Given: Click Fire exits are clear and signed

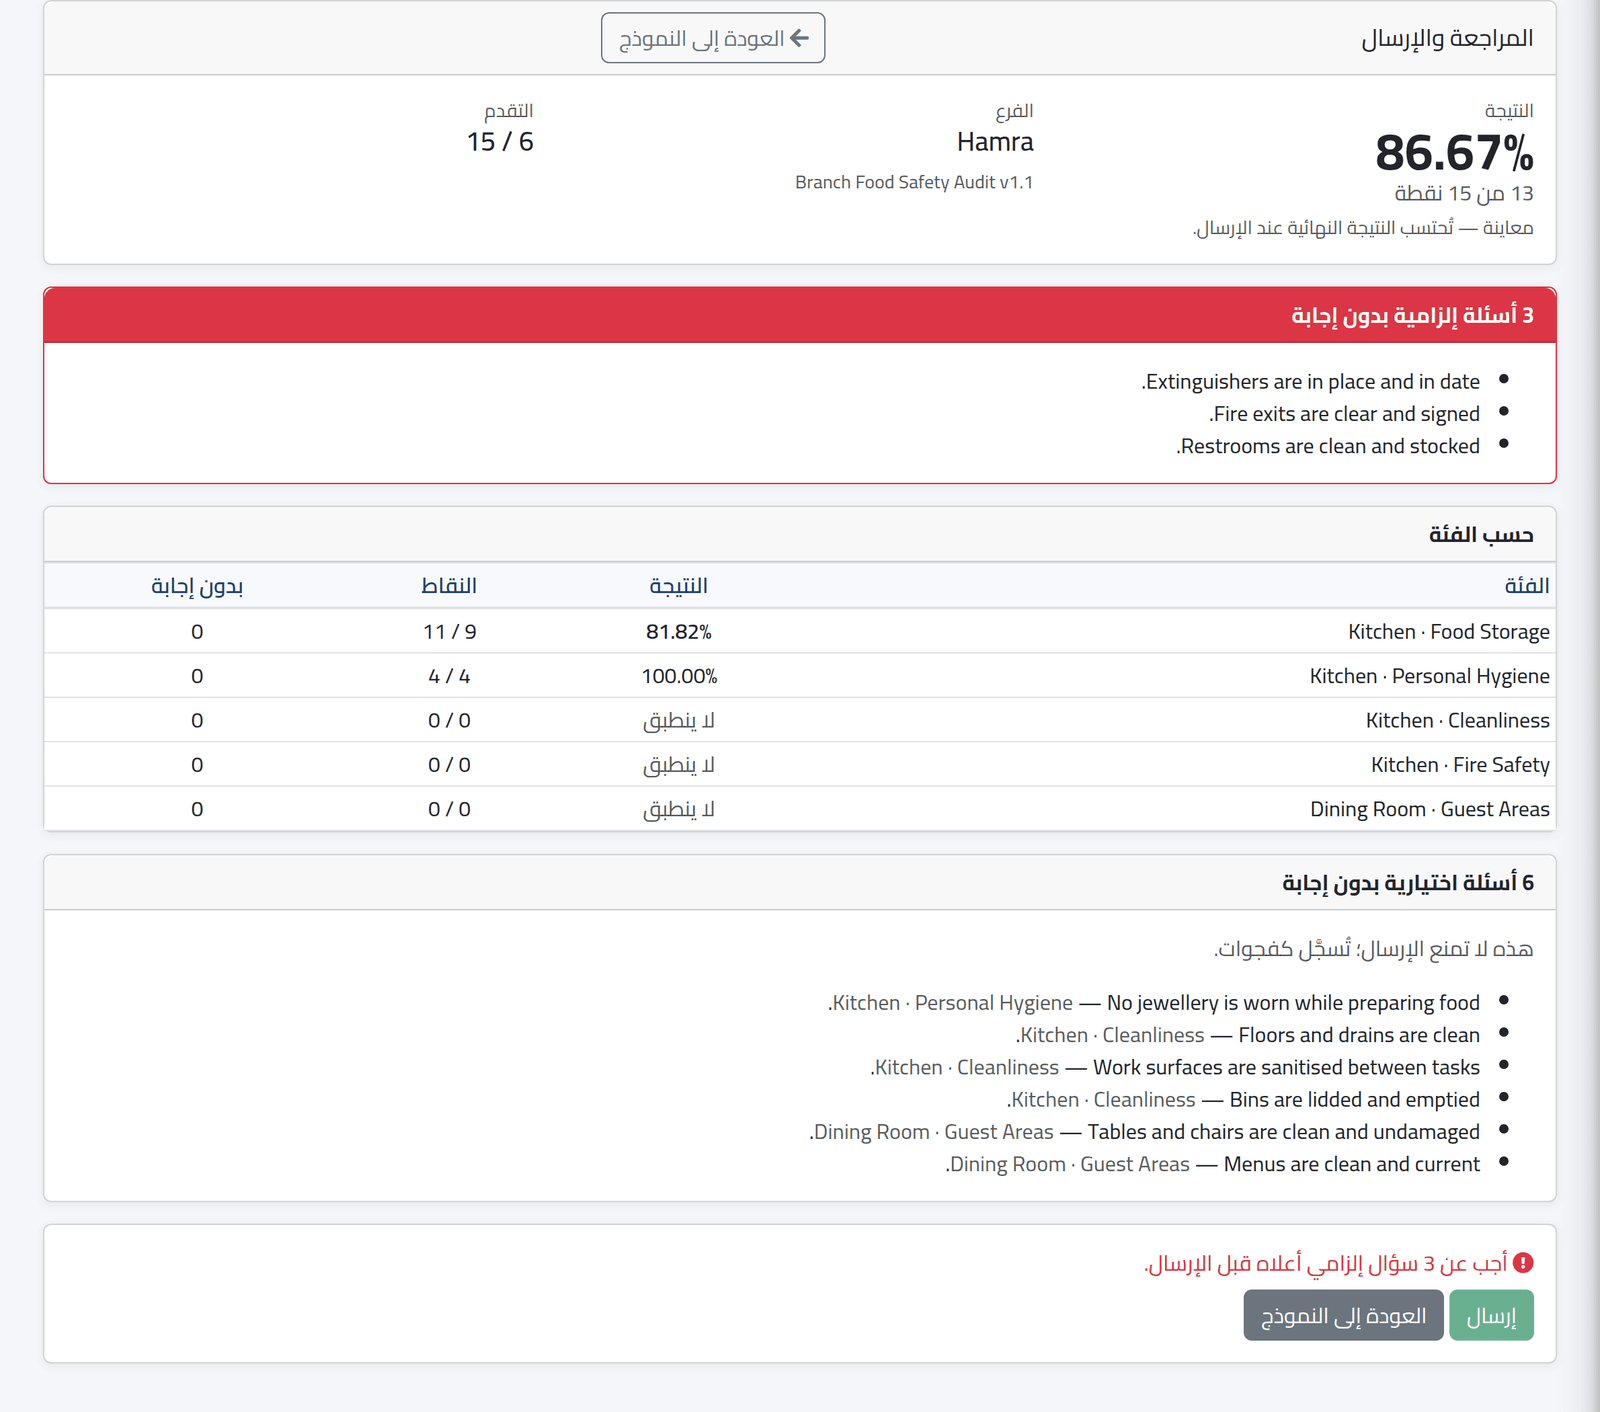Looking at the screenshot, I should [1344, 414].
